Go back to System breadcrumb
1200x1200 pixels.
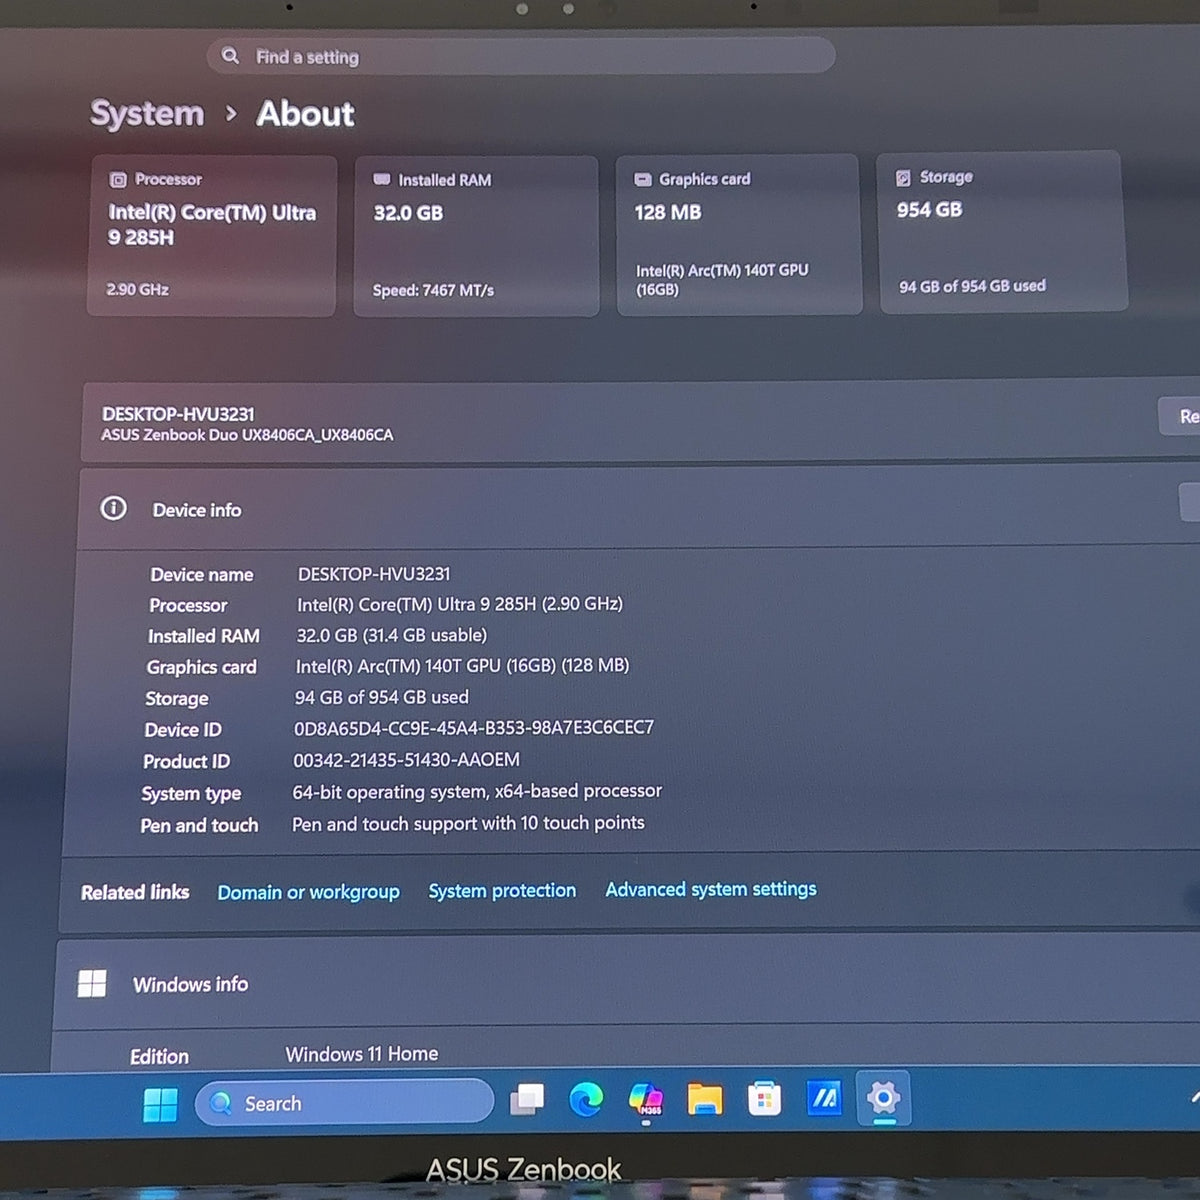147,114
